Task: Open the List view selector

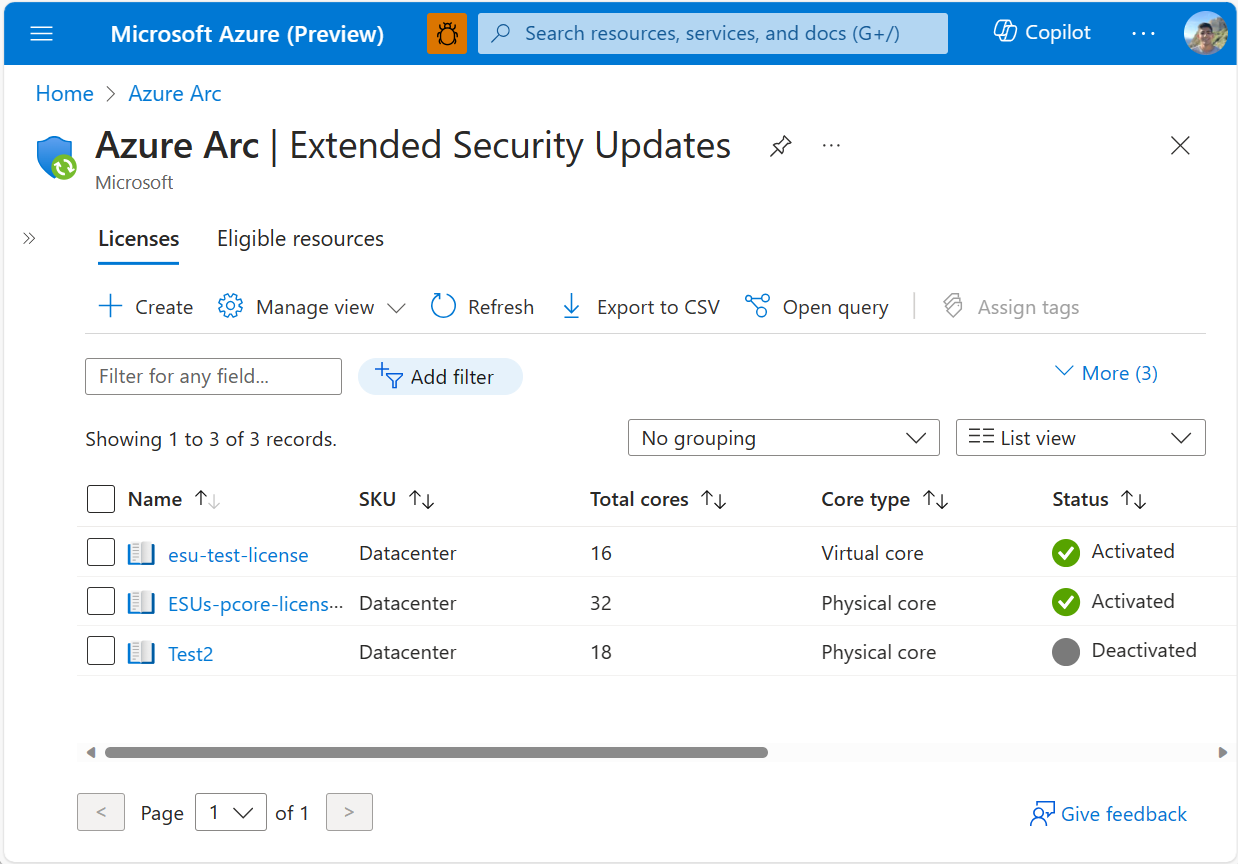Action: [1080, 437]
